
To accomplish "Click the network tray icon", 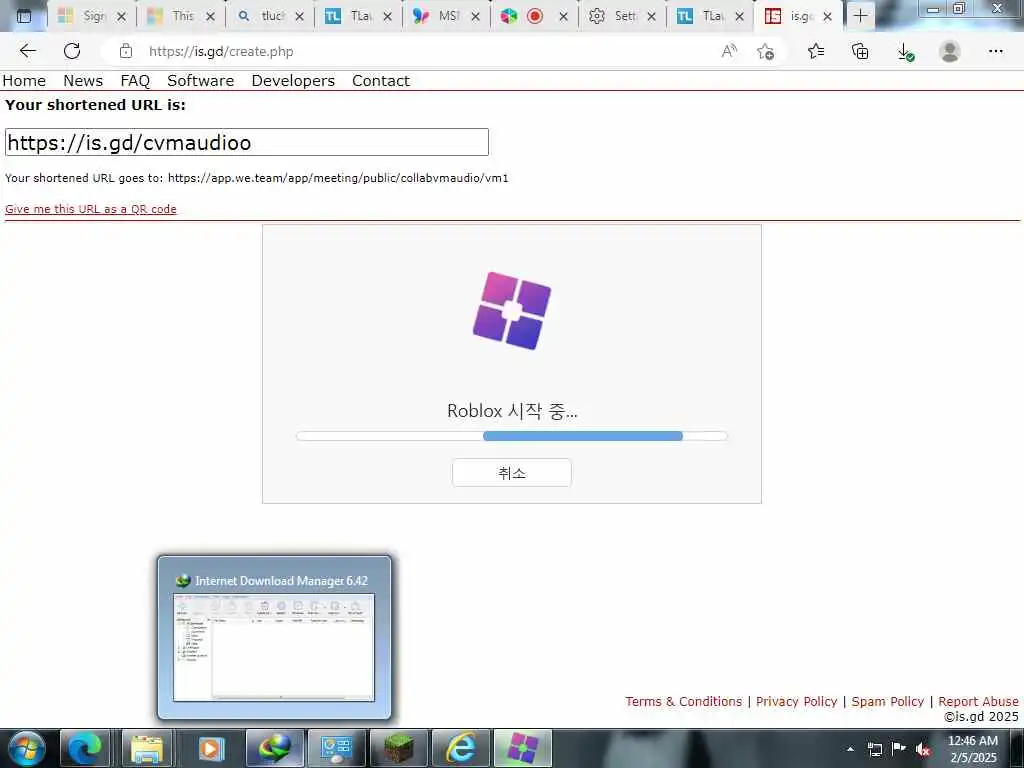I will coord(874,749).
